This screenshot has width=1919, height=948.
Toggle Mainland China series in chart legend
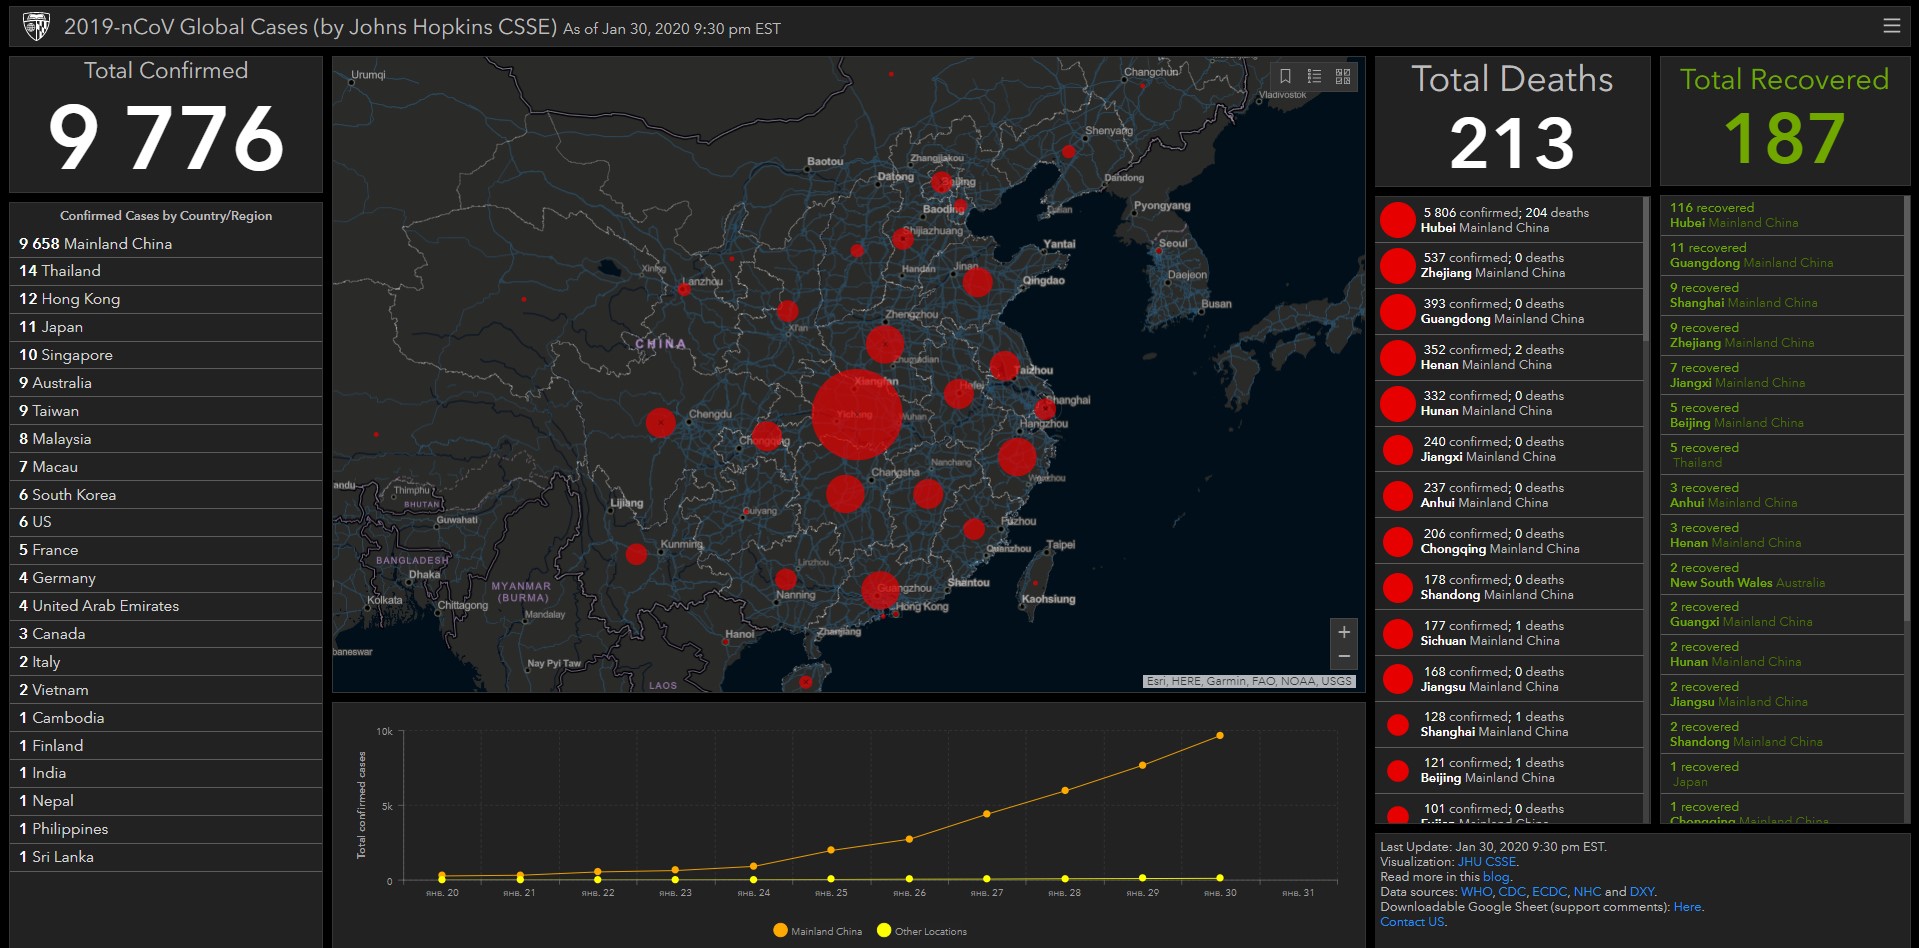click(x=817, y=931)
